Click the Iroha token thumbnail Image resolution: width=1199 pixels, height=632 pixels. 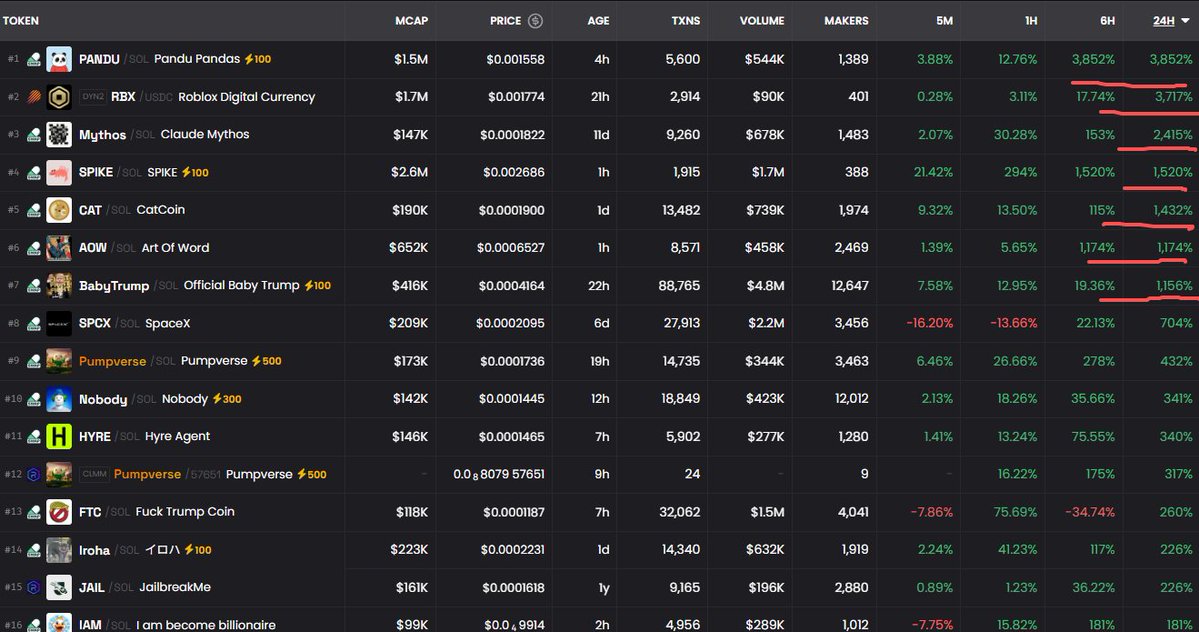point(59,550)
